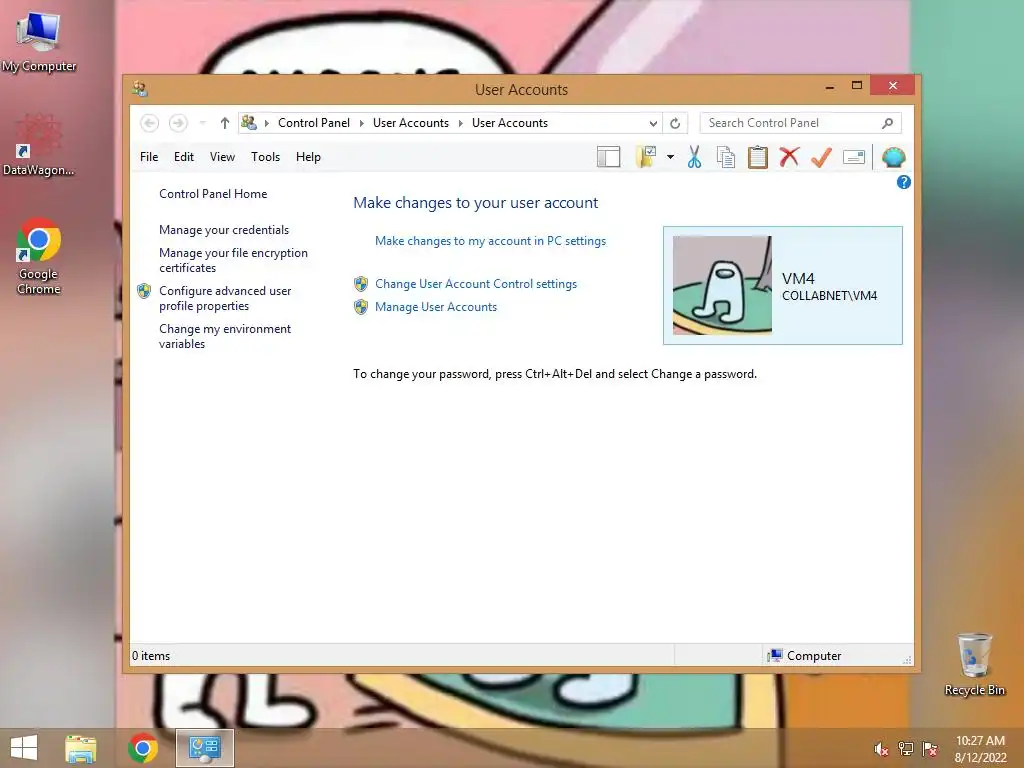Open Manage your credentials

(x=224, y=230)
